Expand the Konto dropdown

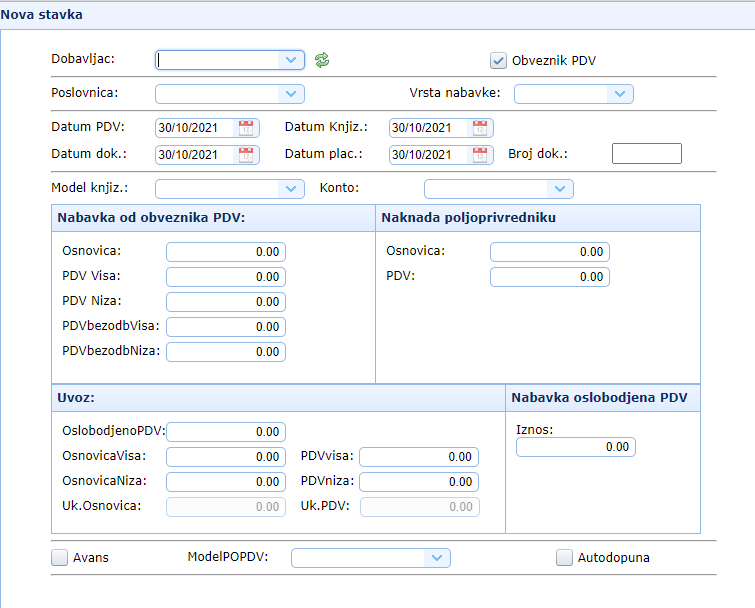point(560,188)
